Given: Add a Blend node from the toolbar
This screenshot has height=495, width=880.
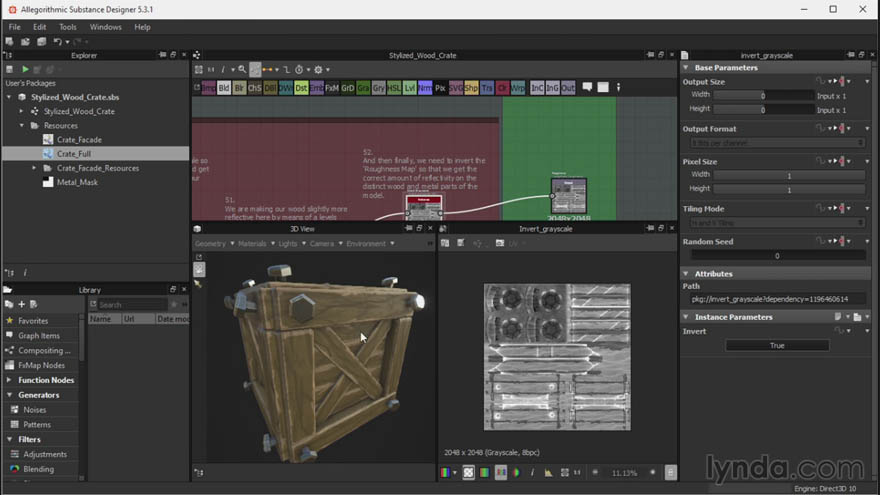Looking at the screenshot, I should pyautogui.click(x=224, y=88).
